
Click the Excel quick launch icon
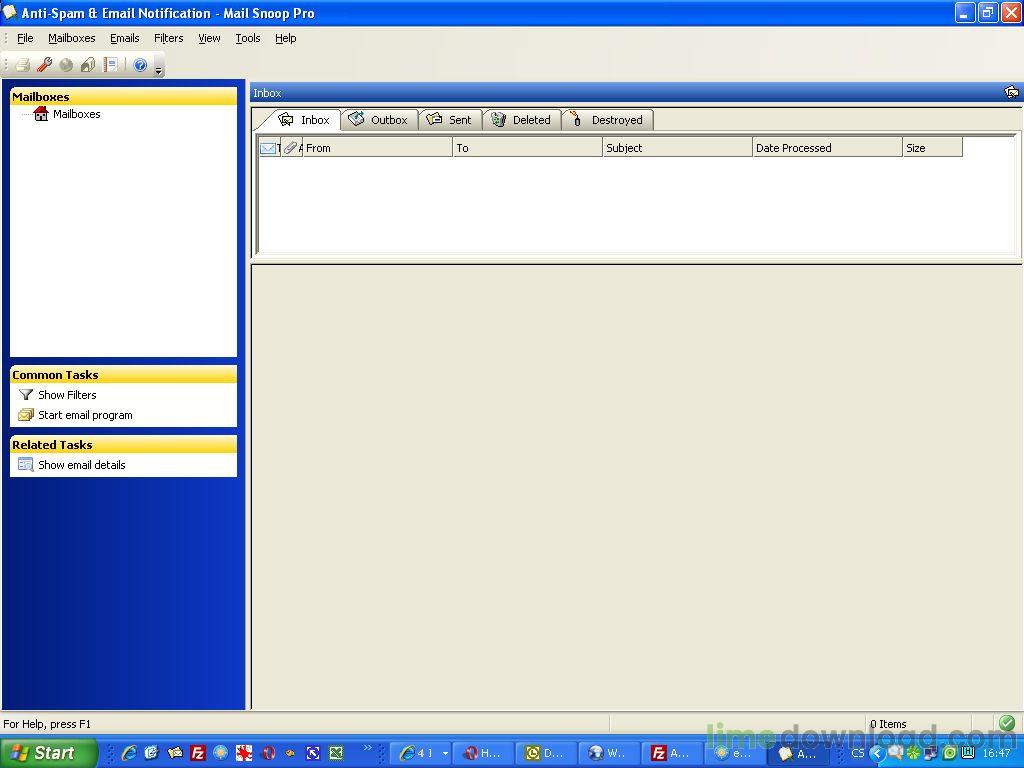point(336,753)
